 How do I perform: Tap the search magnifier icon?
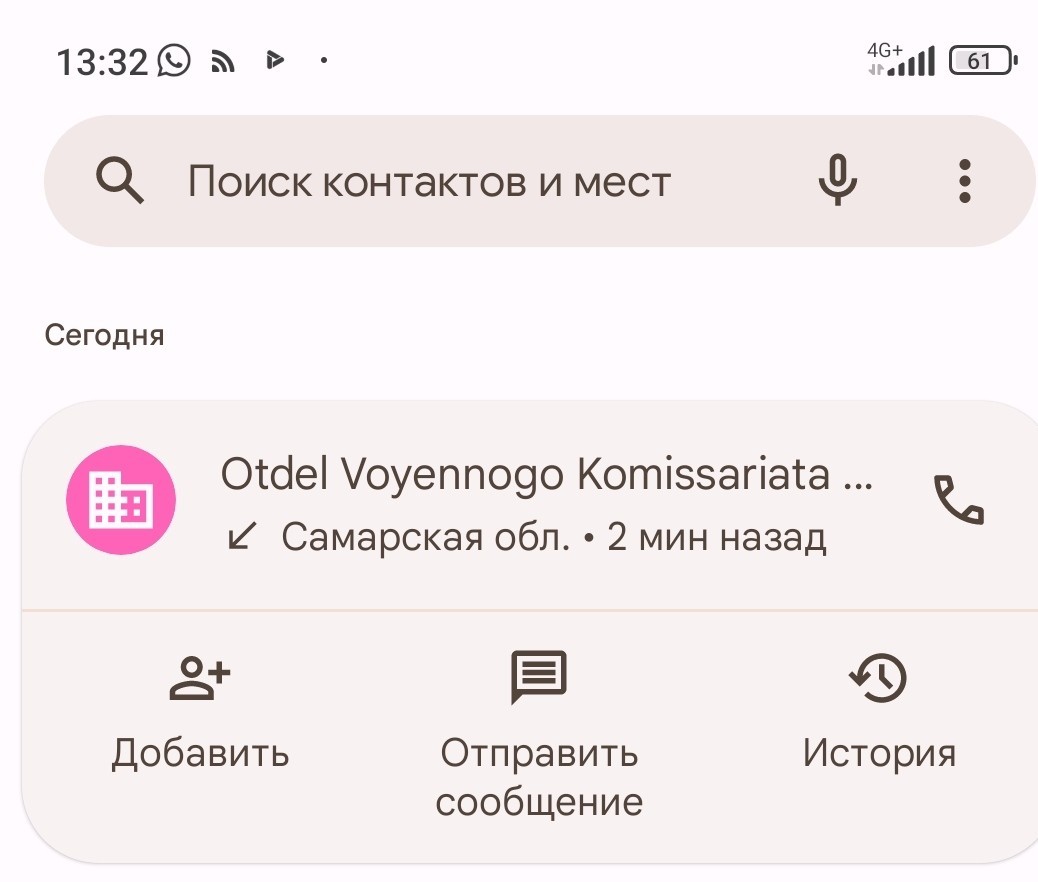click(120, 180)
